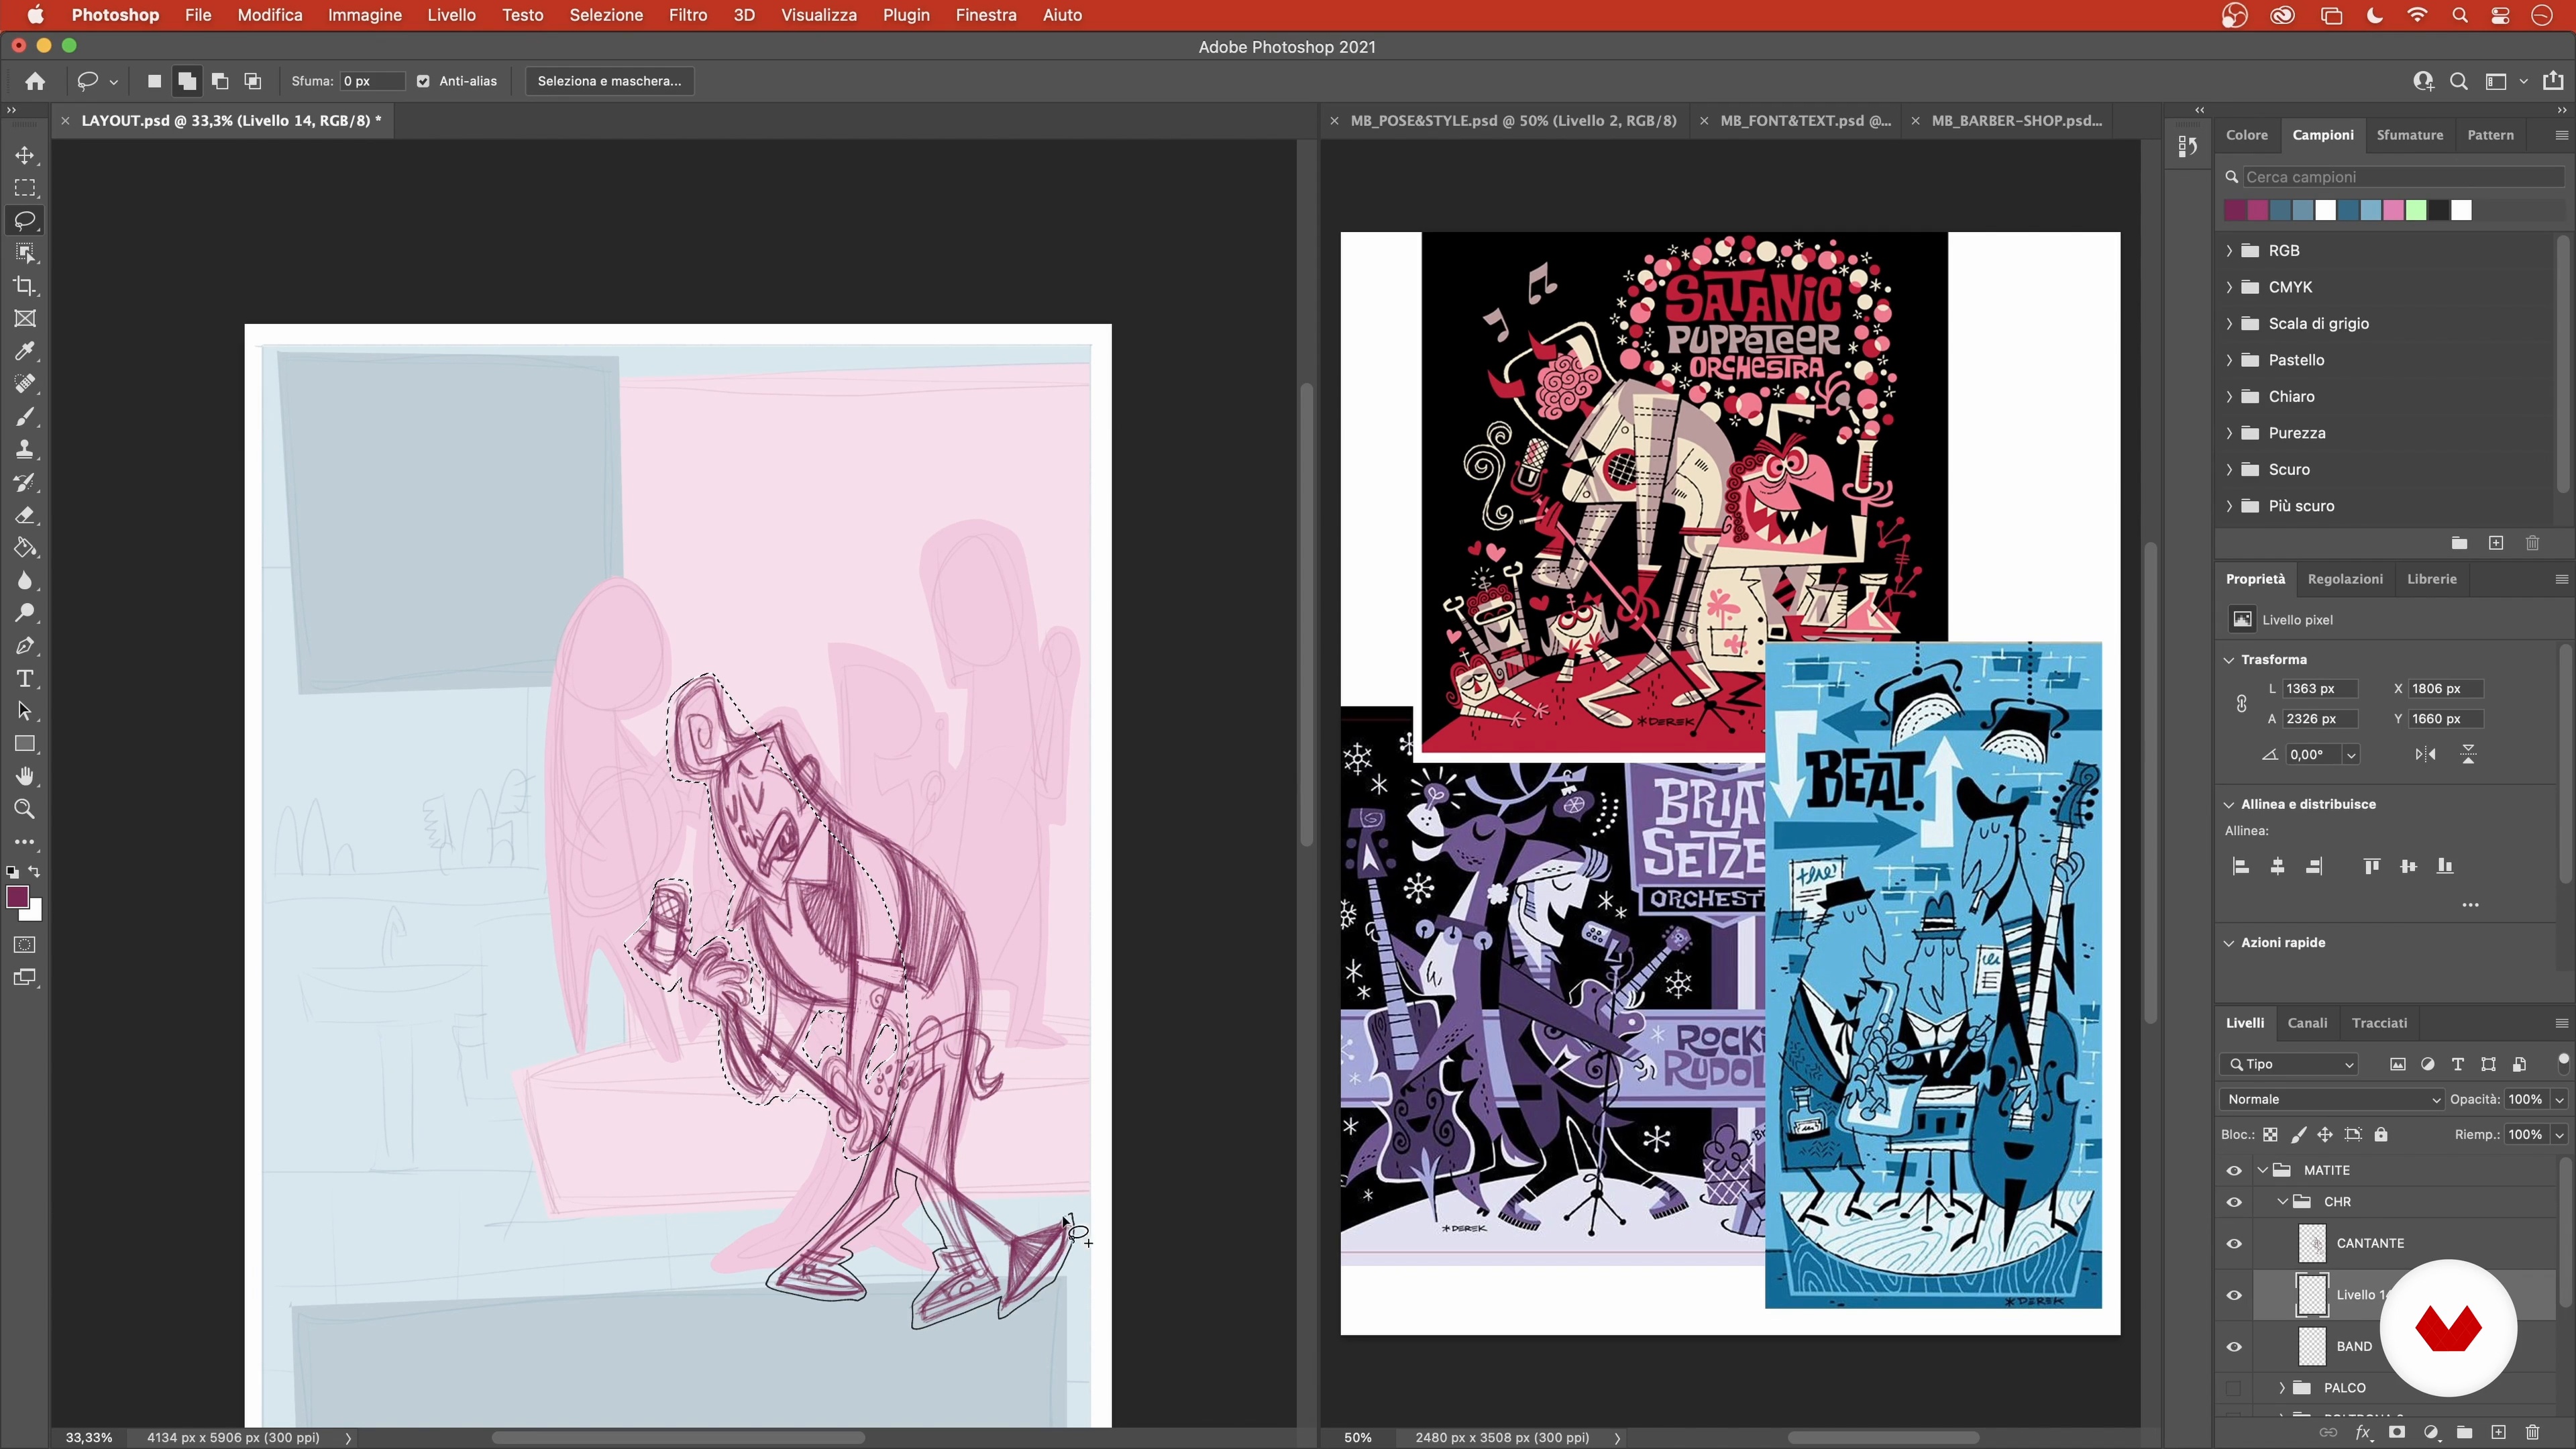The width and height of the screenshot is (2576, 1449).
Task: Hide the CANTANTE layer
Action: pyautogui.click(x=2234, y=1244)
